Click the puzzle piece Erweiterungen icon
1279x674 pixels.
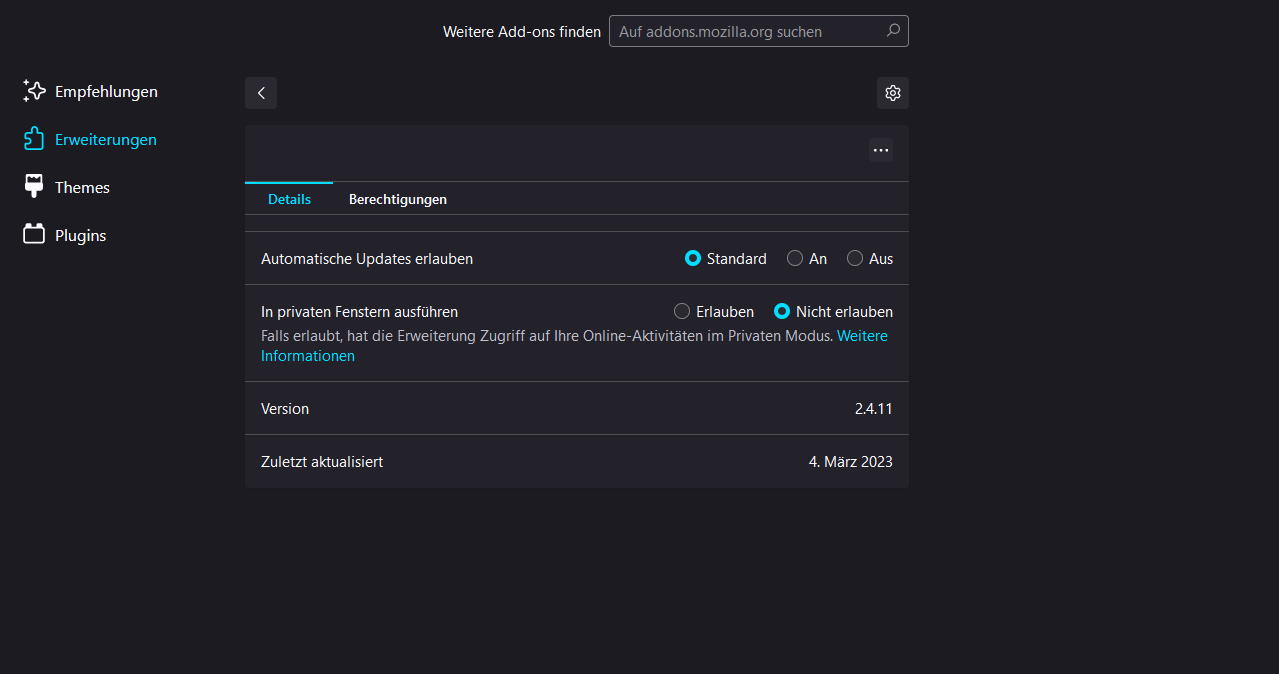(x=34, y=139)
